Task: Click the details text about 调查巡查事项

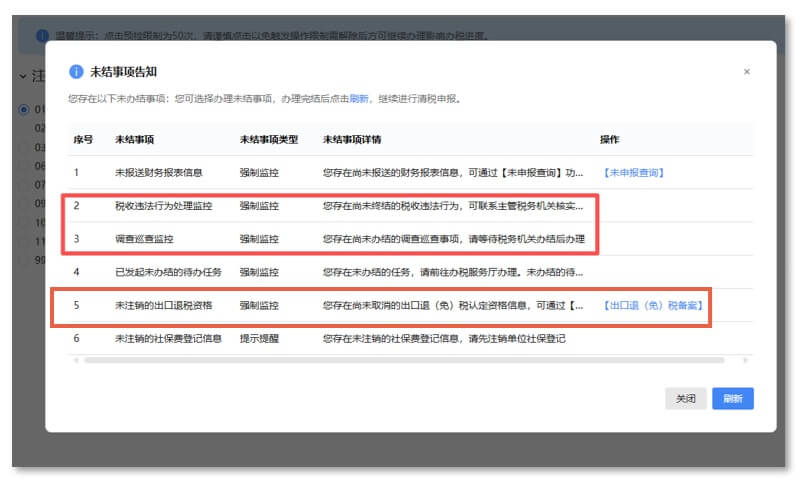Action: [x=454, y=239]
